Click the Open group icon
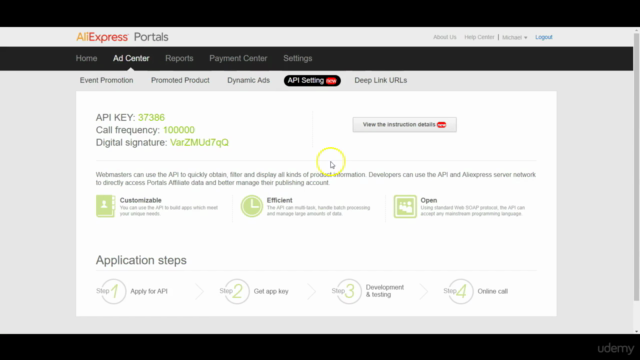This screenshot has width=640, height=360. [405, 206]
